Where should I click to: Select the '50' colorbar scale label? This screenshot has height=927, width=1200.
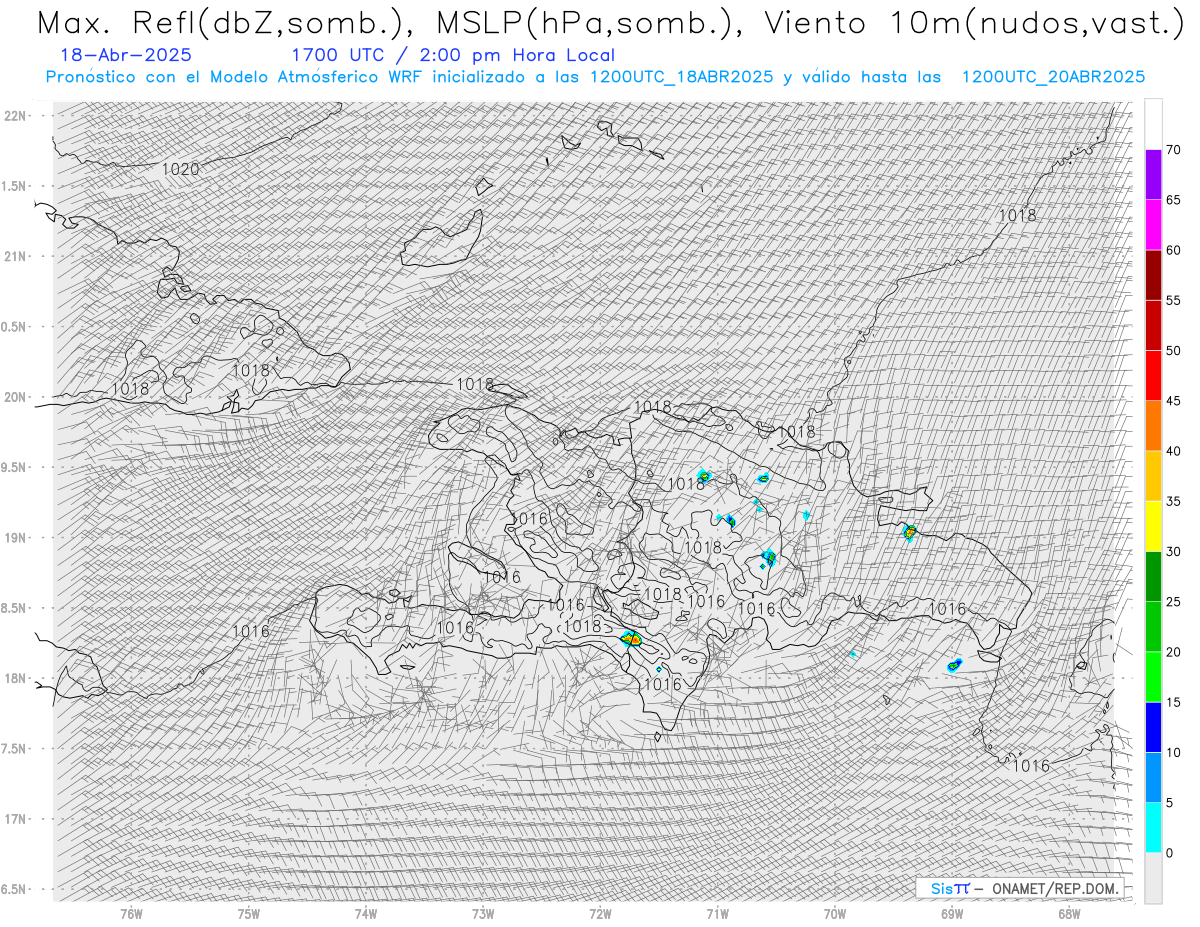click(1174, 351)
